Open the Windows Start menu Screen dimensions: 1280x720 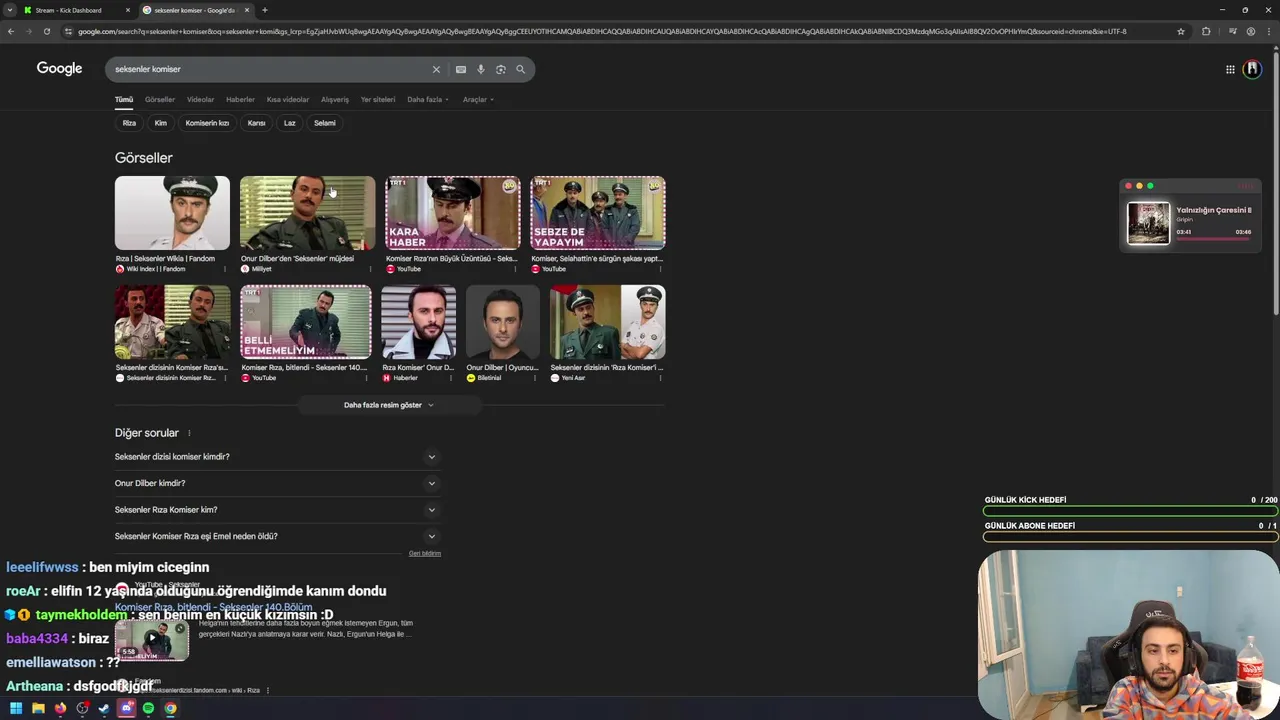tap(16, 708)
